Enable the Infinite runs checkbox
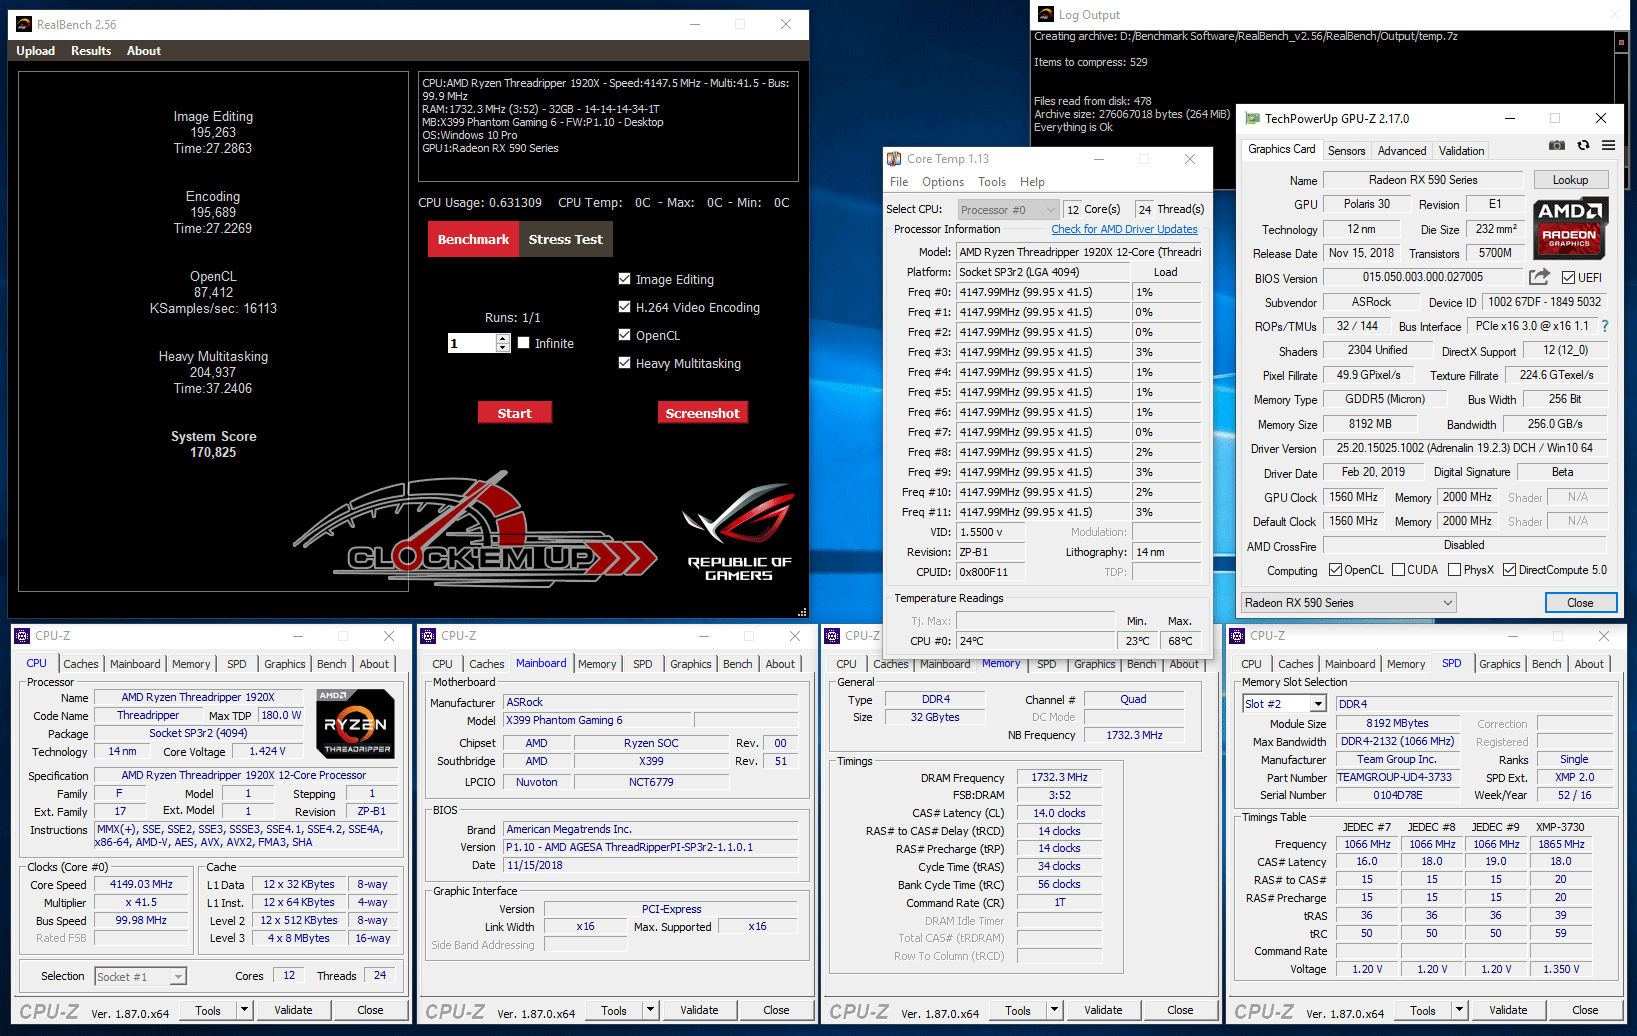Screen dimensions: 1637x1036 [523, 343]
